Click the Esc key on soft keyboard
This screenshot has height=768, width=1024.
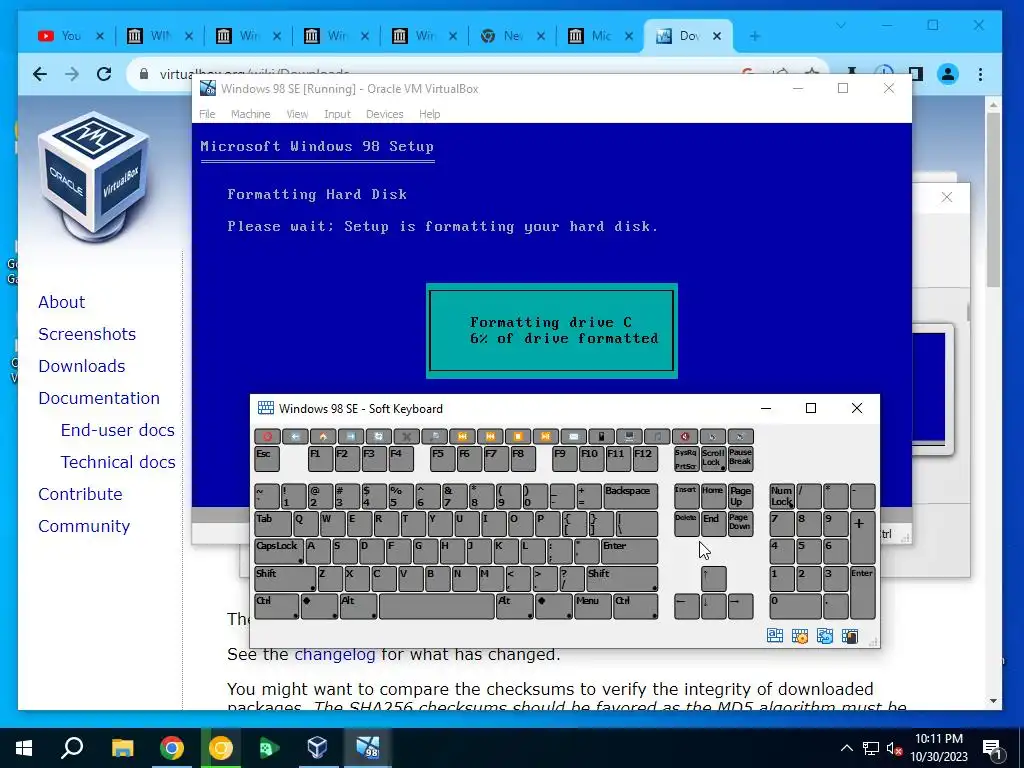pyautogui.click(x=267, y=458)
